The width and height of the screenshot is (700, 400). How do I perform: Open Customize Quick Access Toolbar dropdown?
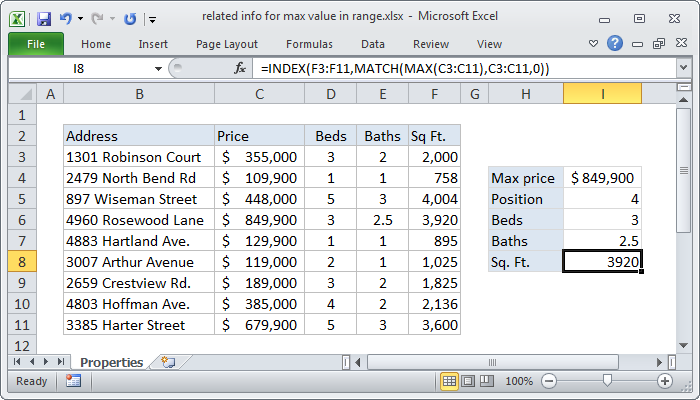click(151, 18)
